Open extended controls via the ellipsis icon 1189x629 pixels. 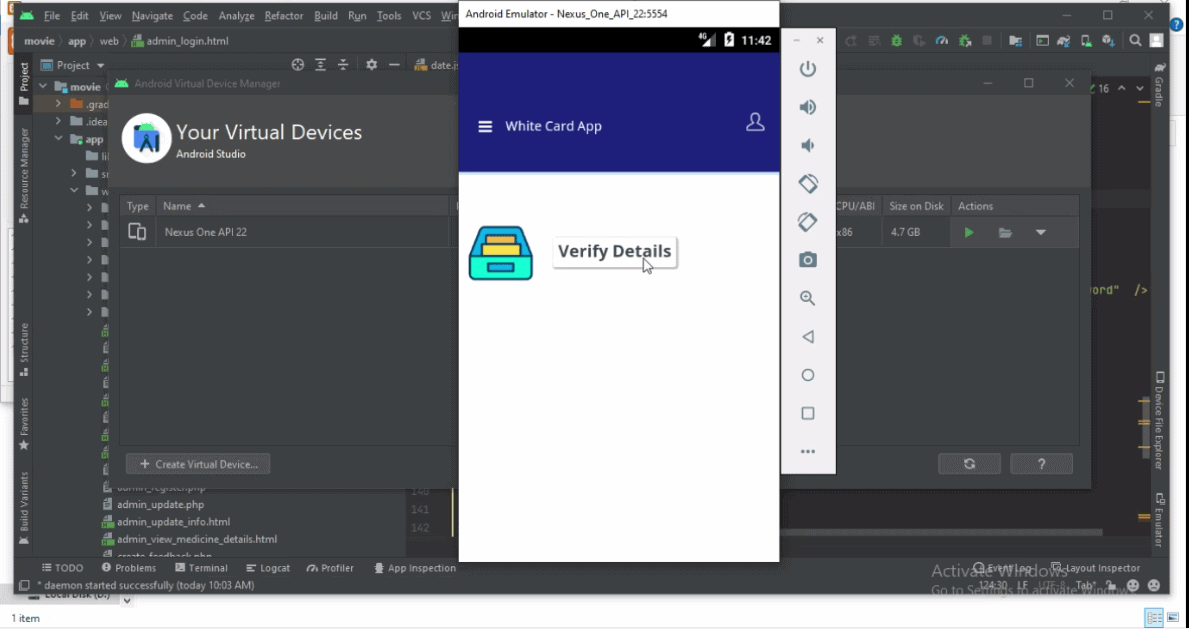click(808, 451)
